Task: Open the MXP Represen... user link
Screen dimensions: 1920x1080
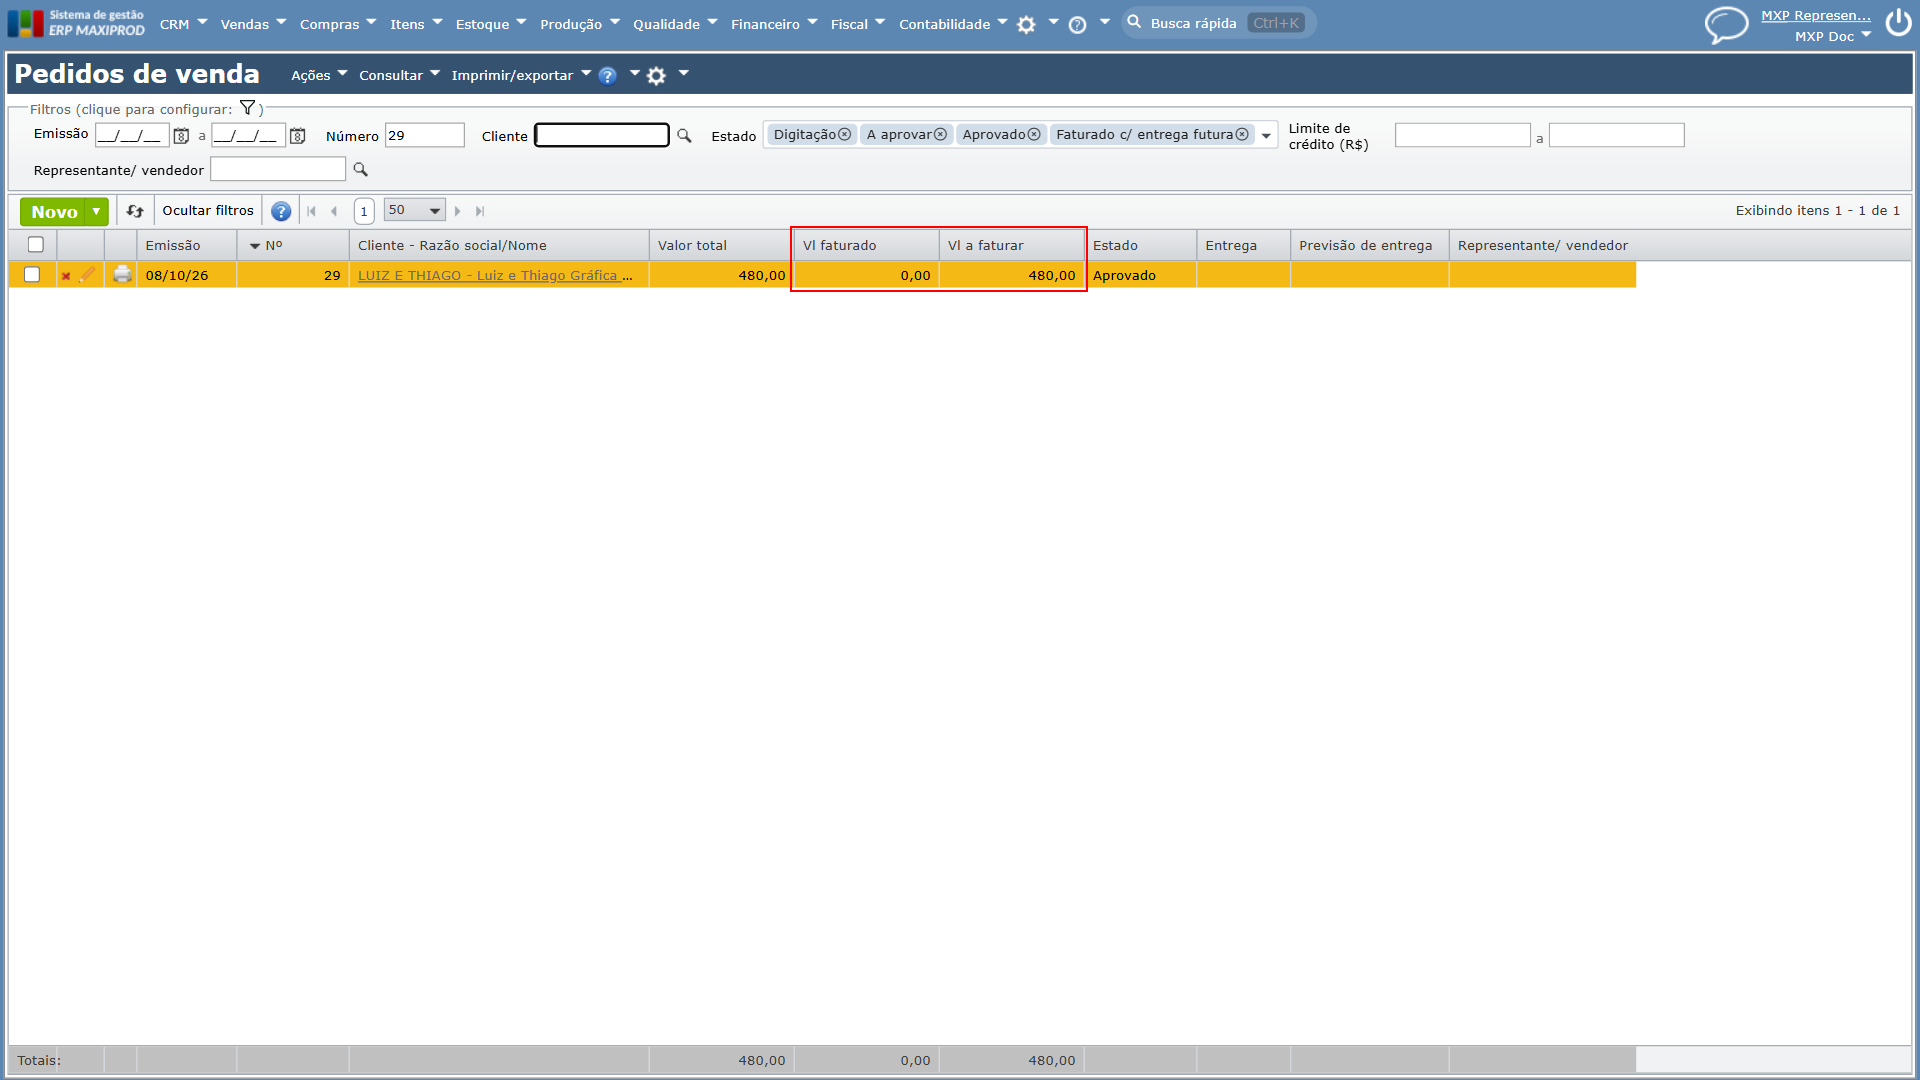Action: (x=1815, y=15)
